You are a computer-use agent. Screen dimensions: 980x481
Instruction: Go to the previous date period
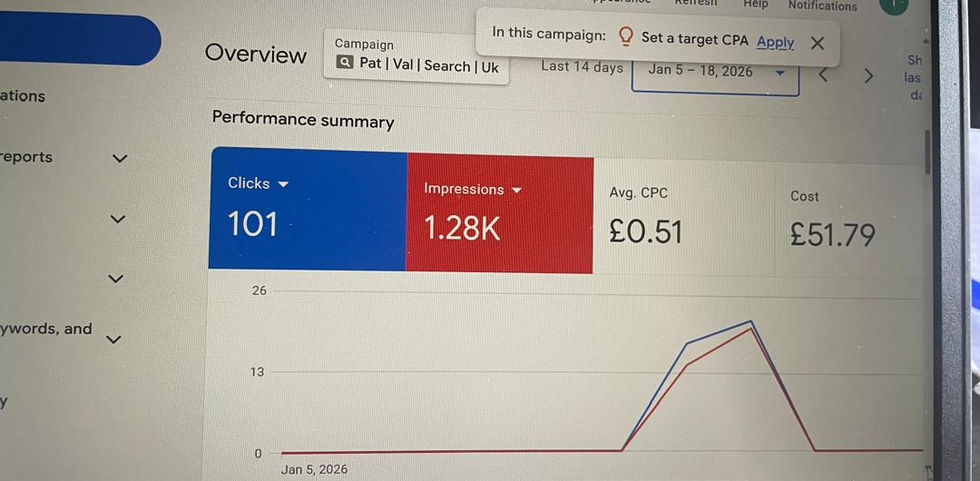coord(823,74)
